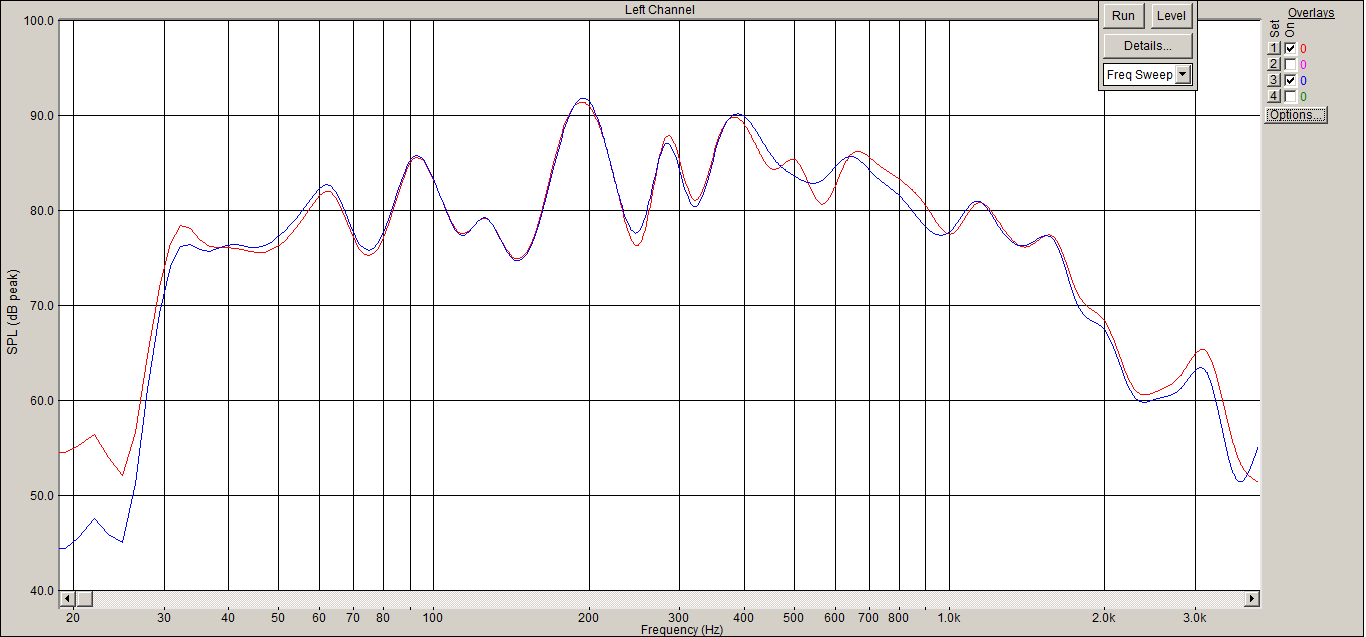The image size is (1366, 637).
Task: Click overlay Set button 1
Action: (1273, 48)
